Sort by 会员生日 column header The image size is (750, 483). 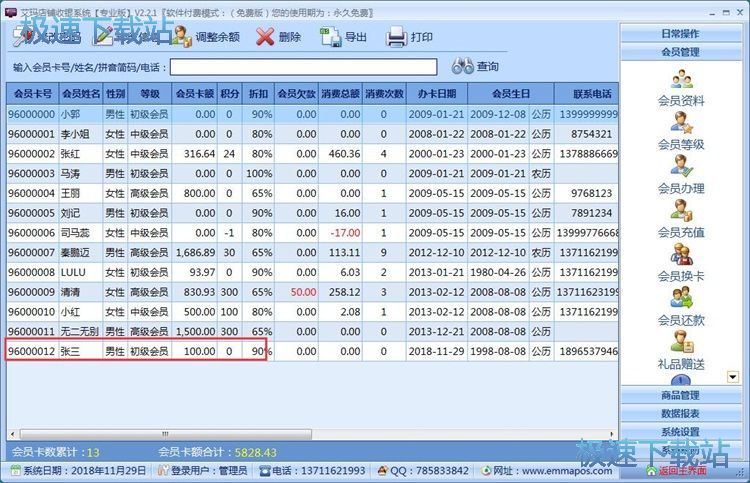click(511, 94)
